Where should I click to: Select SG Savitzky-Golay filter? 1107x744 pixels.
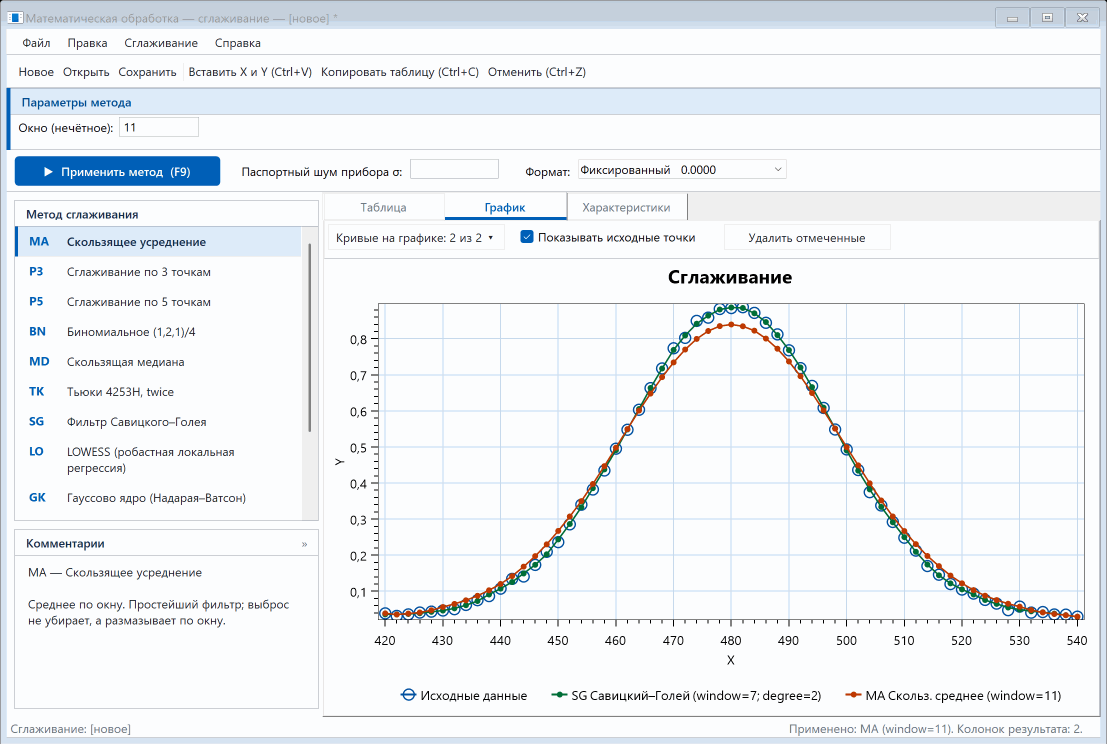click(x=158, y=422)
